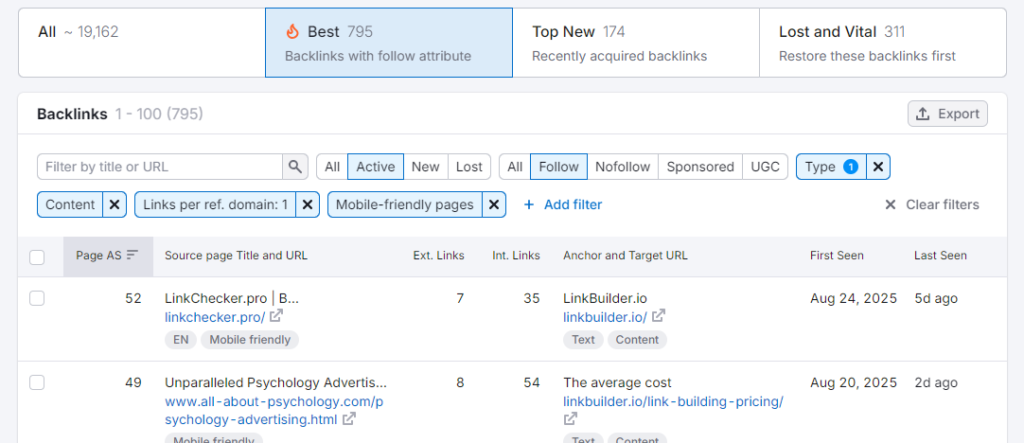Open linkbuilder.io/link-building-pricing/ target link

tap(673, 401)
